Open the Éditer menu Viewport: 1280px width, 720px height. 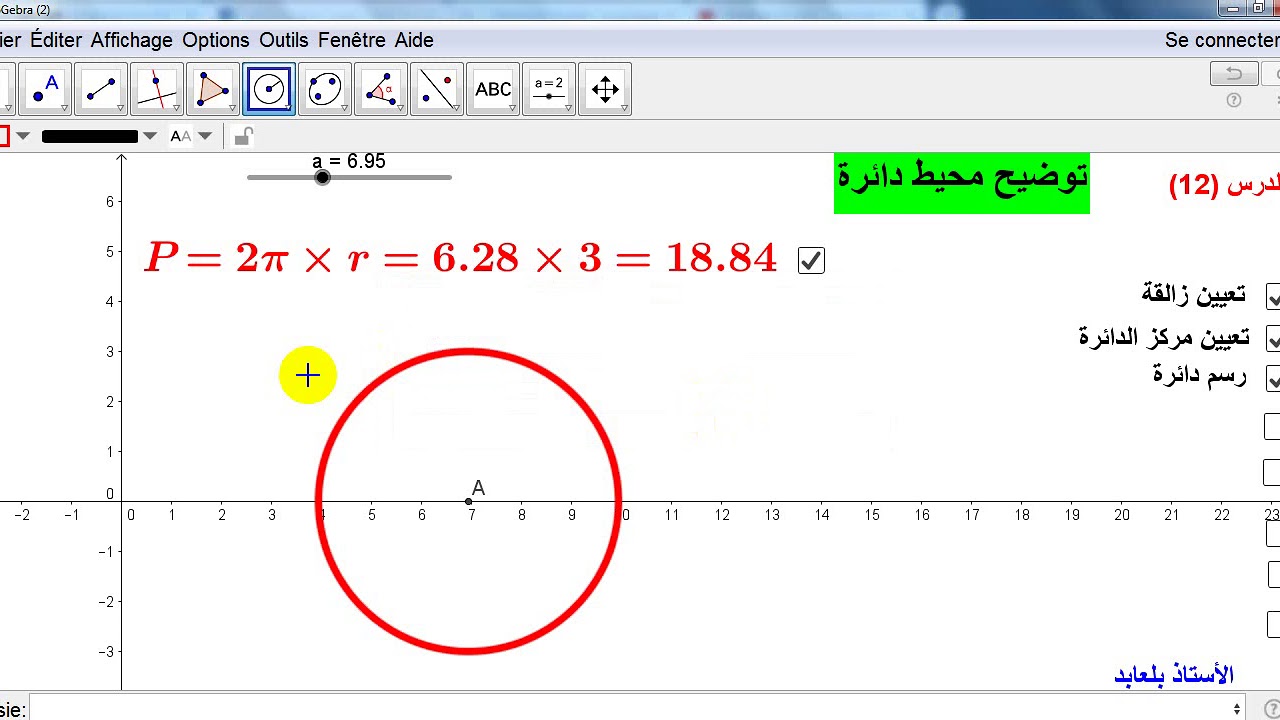56,40
